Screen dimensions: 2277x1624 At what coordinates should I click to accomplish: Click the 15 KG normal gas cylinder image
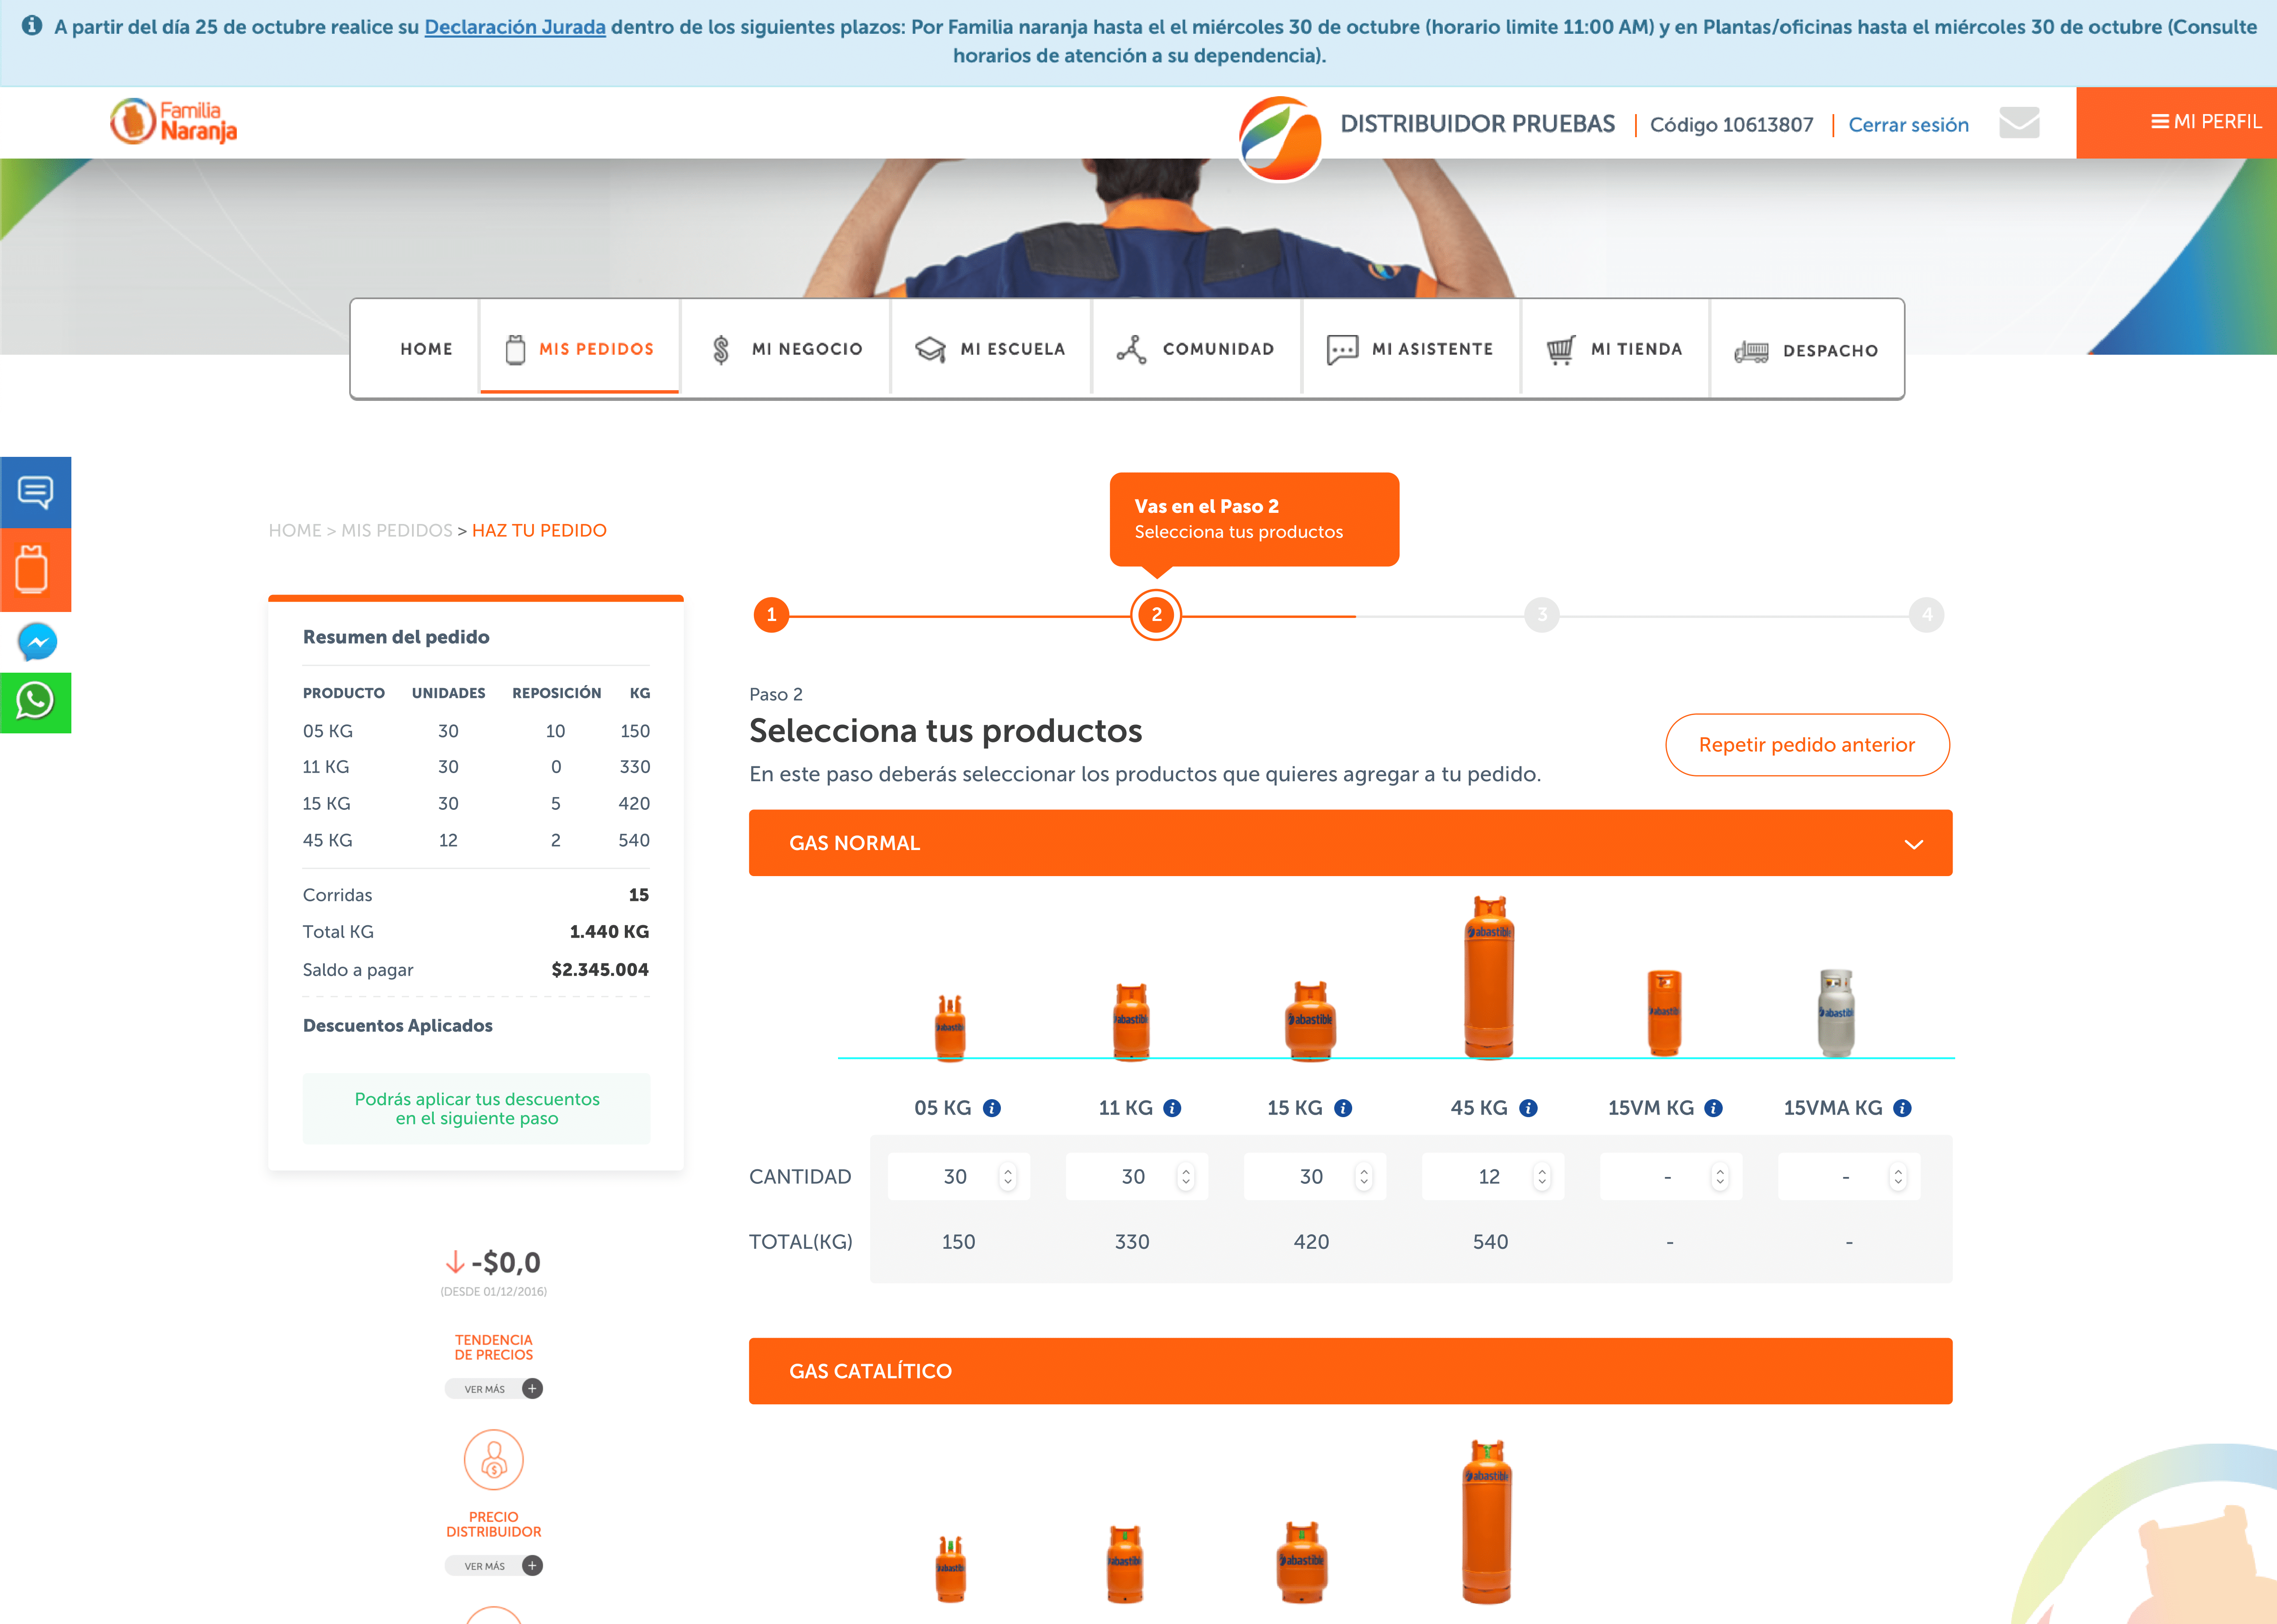click(x=1310, y=1021)
